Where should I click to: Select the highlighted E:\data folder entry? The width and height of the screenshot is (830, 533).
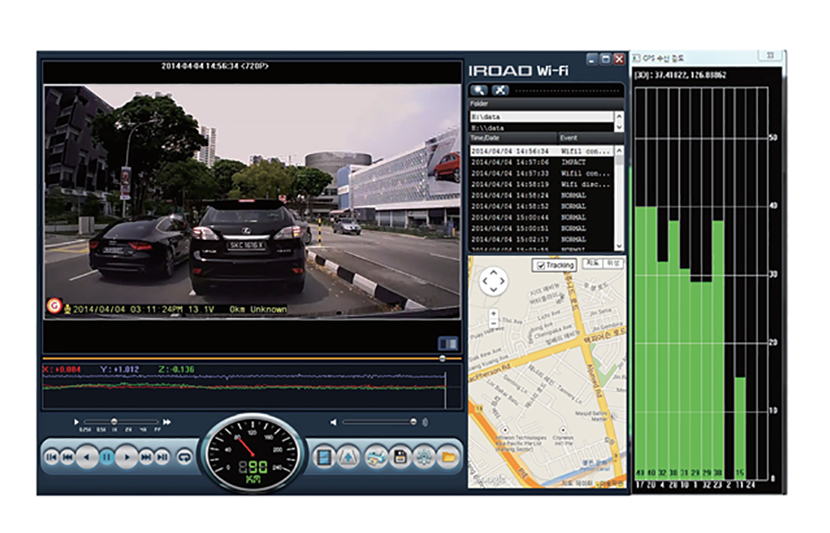542,116
